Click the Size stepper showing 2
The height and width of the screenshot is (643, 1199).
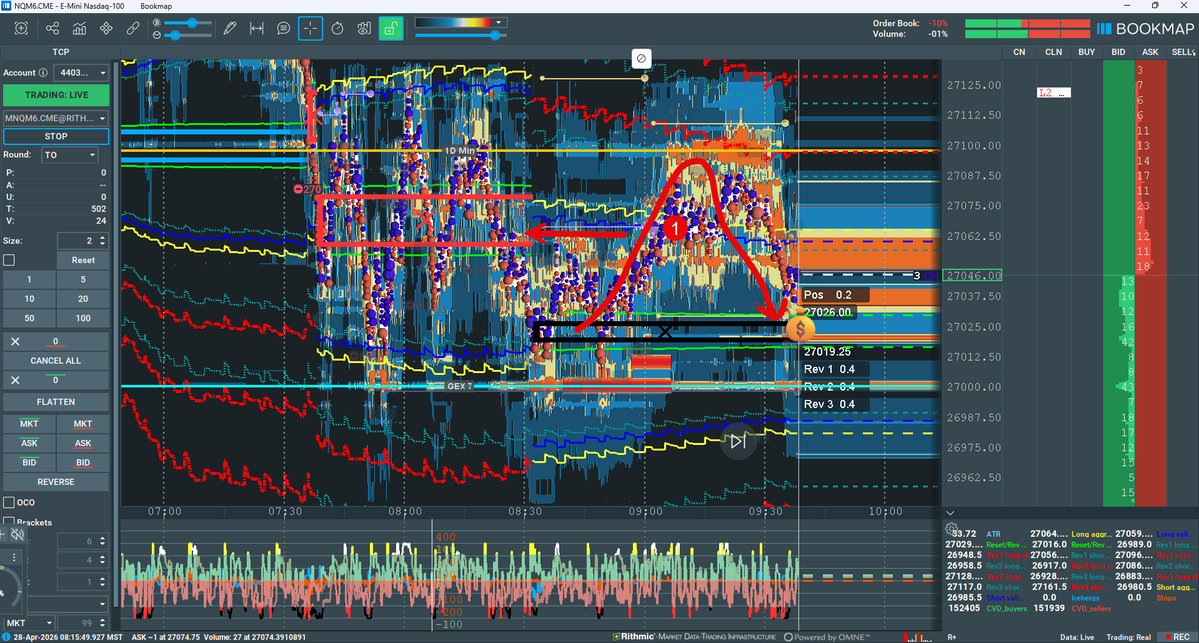point(83,241)
